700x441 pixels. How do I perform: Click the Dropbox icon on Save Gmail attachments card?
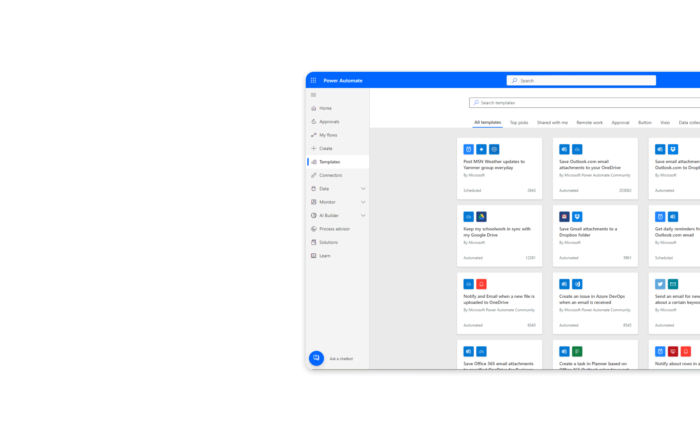click(577, 217)
